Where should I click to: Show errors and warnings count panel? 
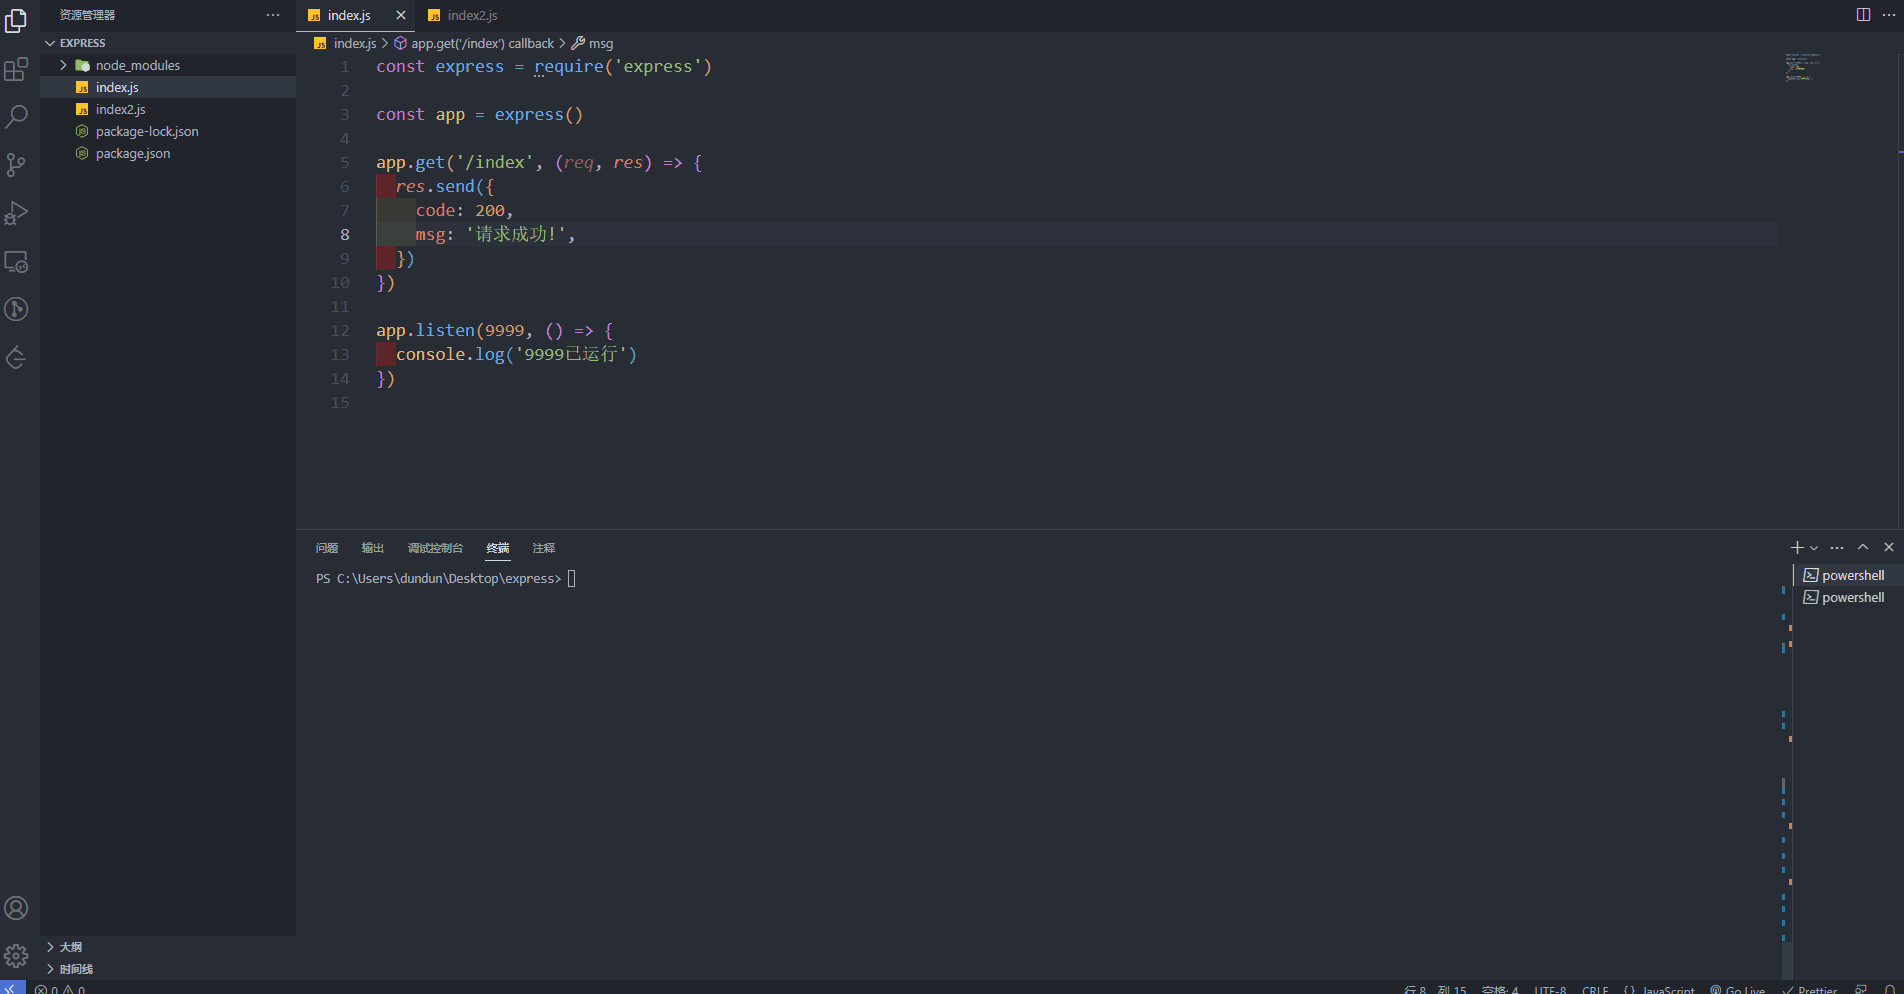[60, 989]
